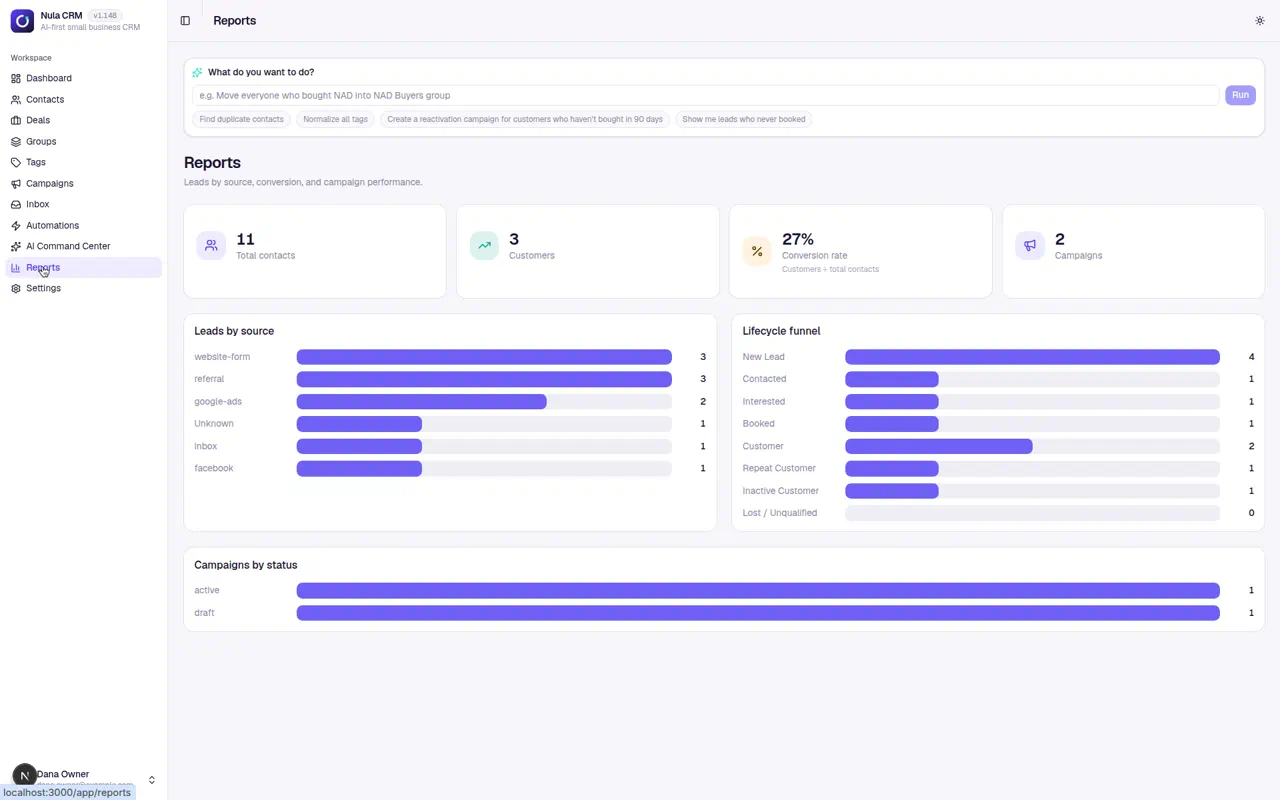1280x800 pixels.
Task: Open the Tags page
Action: pyautogui.click(x=84, y=162)
